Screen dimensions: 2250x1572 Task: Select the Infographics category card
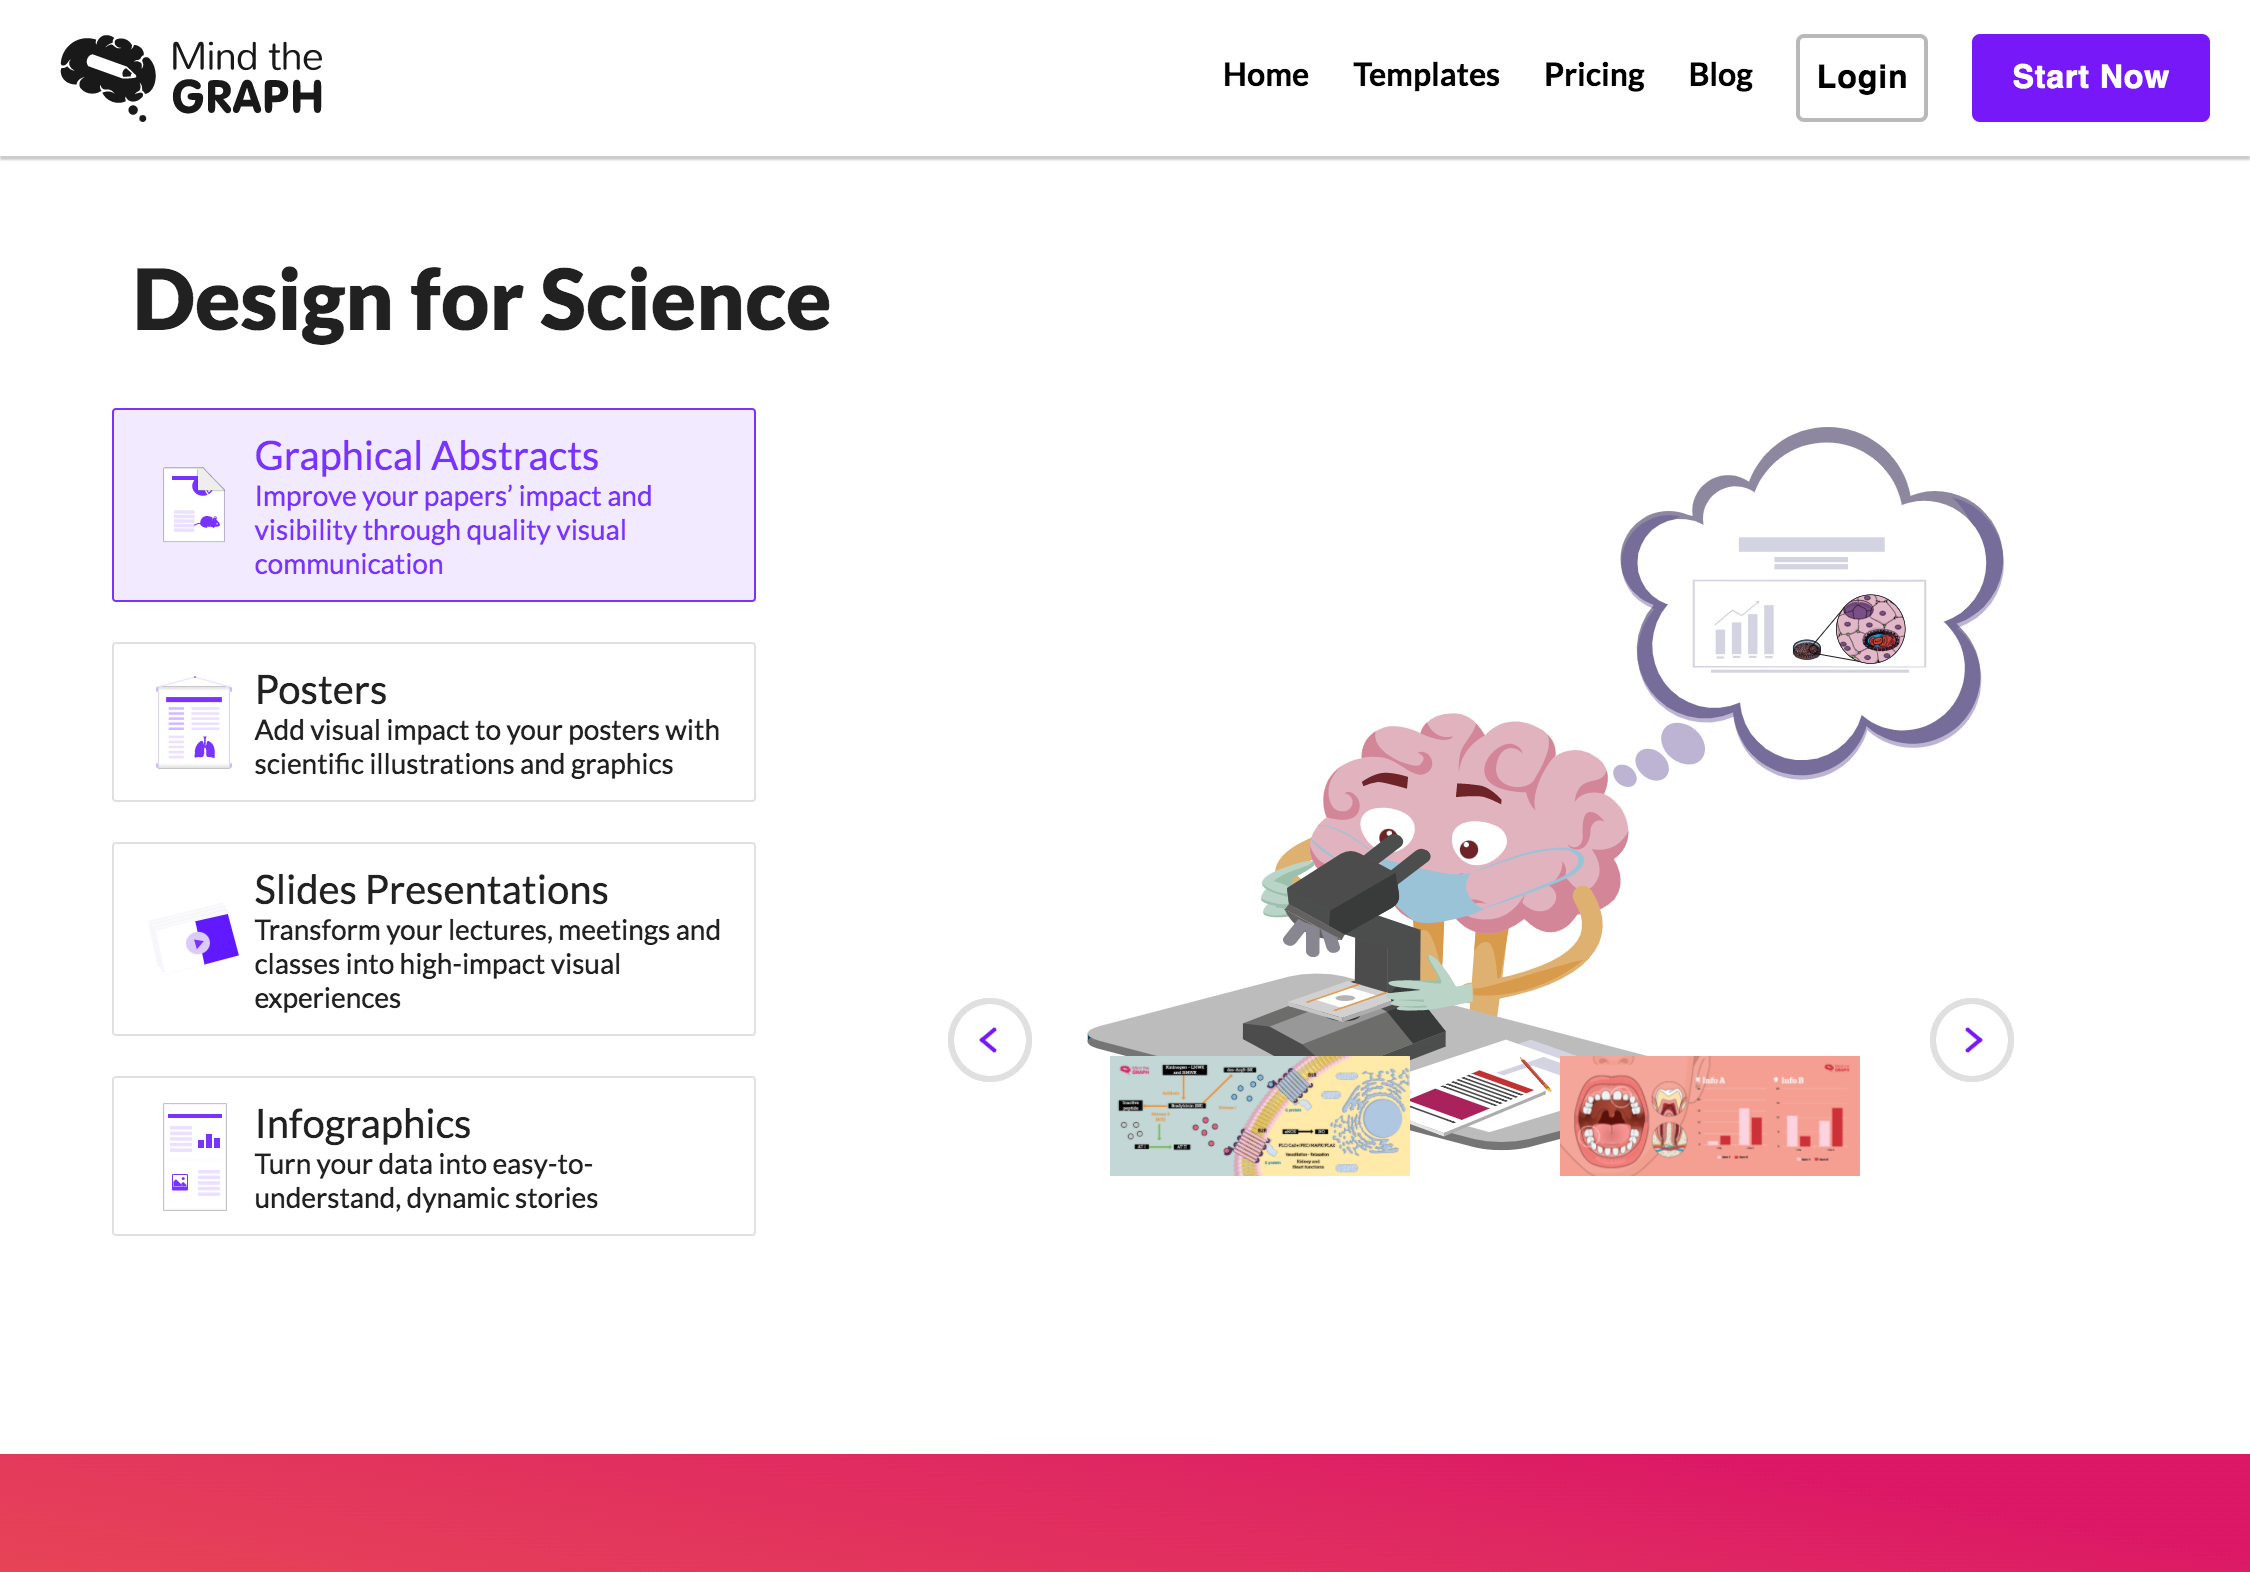(433, 1155)
